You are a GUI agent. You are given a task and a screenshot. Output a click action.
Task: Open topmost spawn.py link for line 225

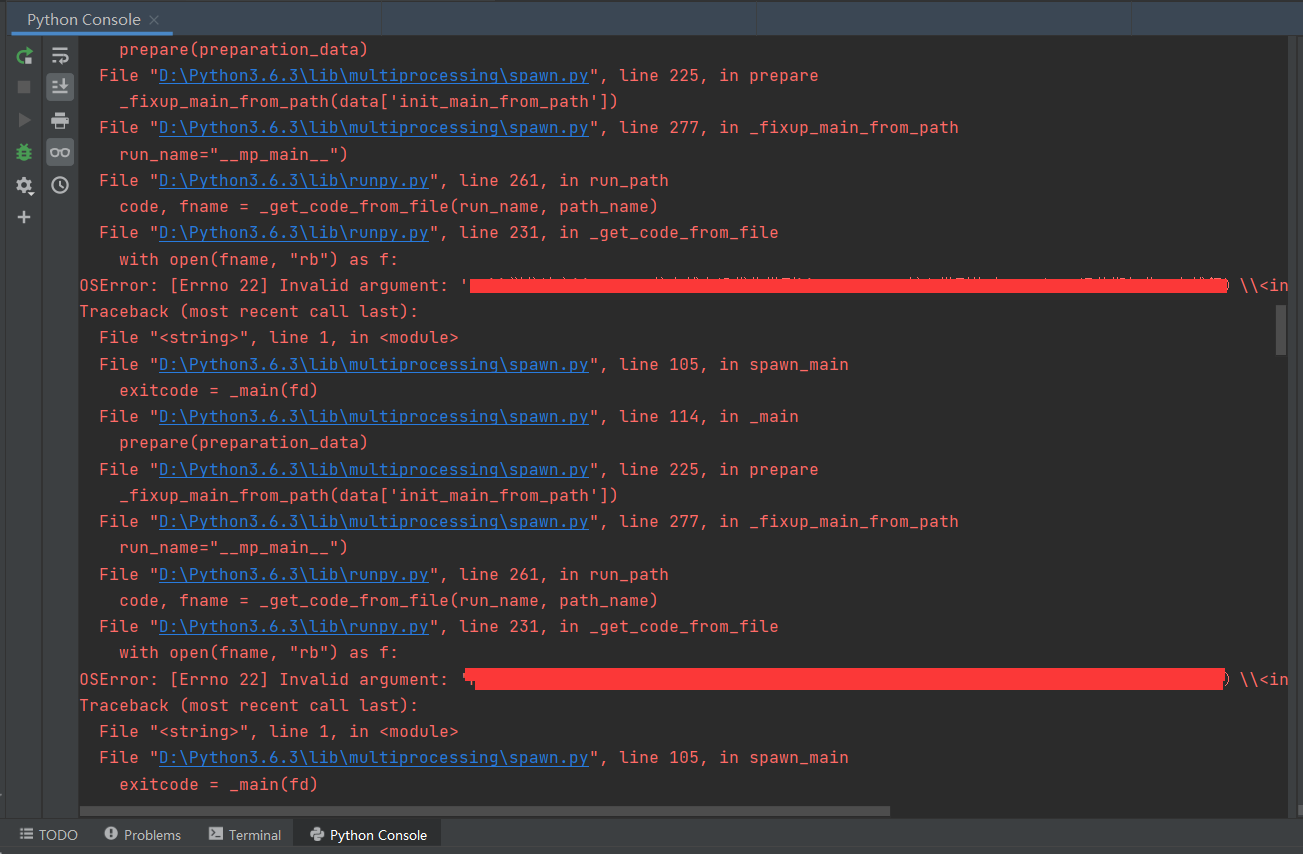coord(373,75)
